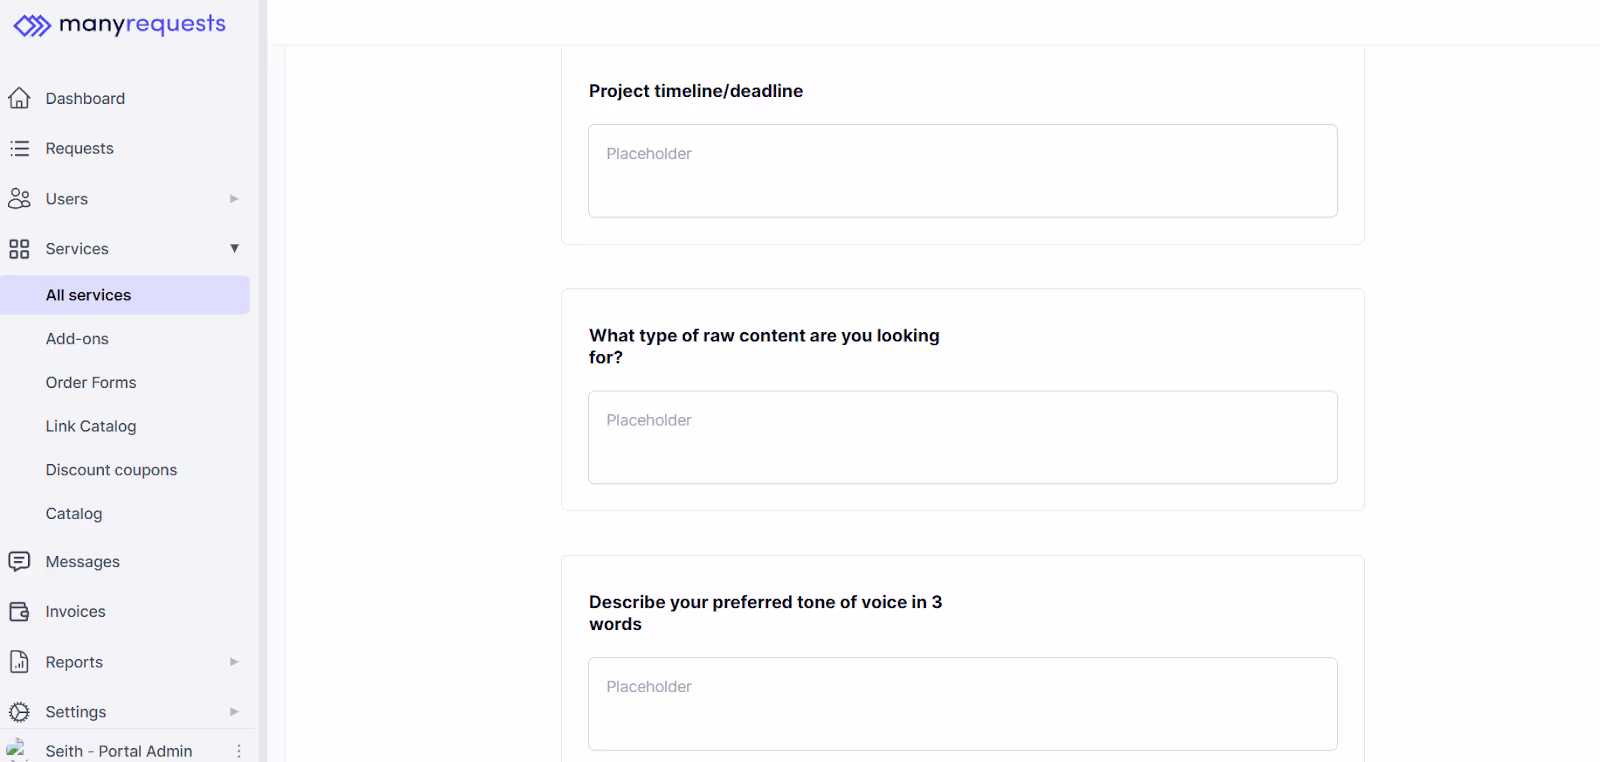1600x762 pixels.
Task: Open Discount coupons page
Action: [111, 470]
